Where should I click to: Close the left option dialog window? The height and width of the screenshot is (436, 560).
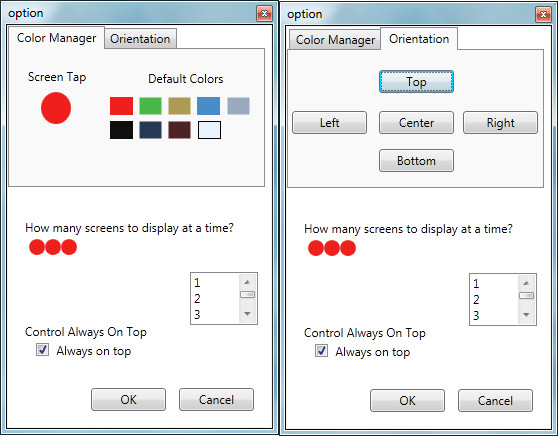264,14
